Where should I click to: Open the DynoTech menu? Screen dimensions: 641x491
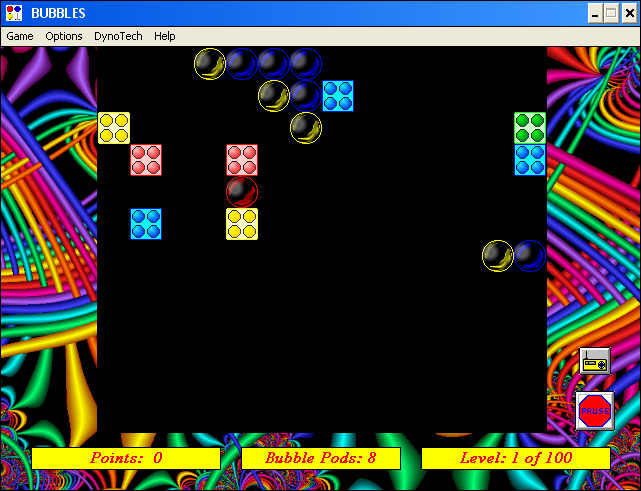point(118,36)
